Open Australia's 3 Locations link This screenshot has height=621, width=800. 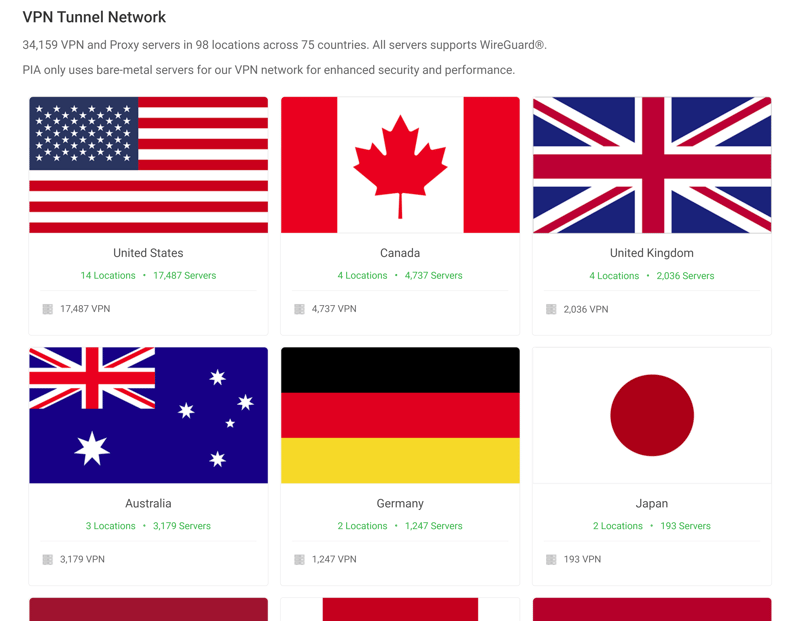111,526
